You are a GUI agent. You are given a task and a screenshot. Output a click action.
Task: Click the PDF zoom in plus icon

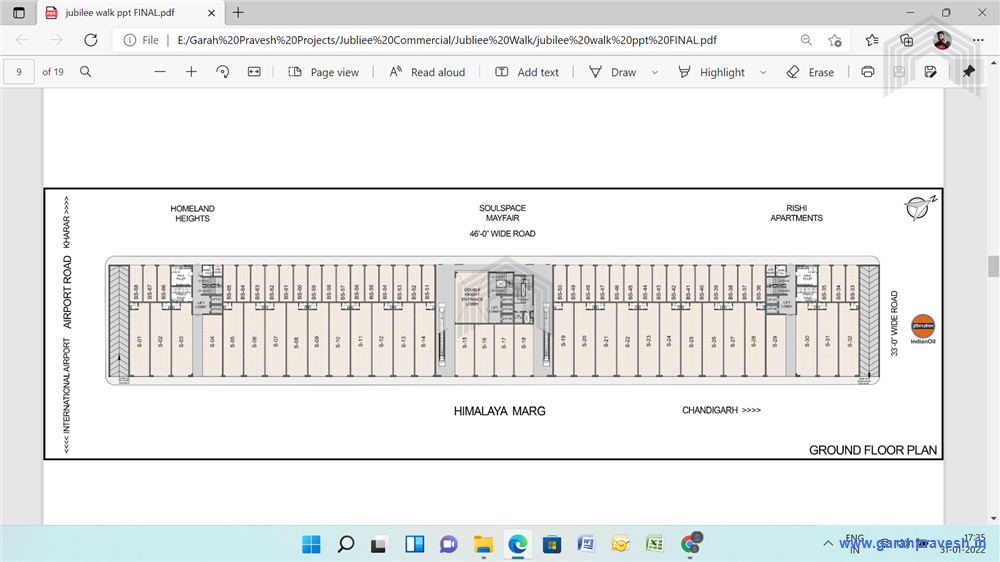[191, 72]
